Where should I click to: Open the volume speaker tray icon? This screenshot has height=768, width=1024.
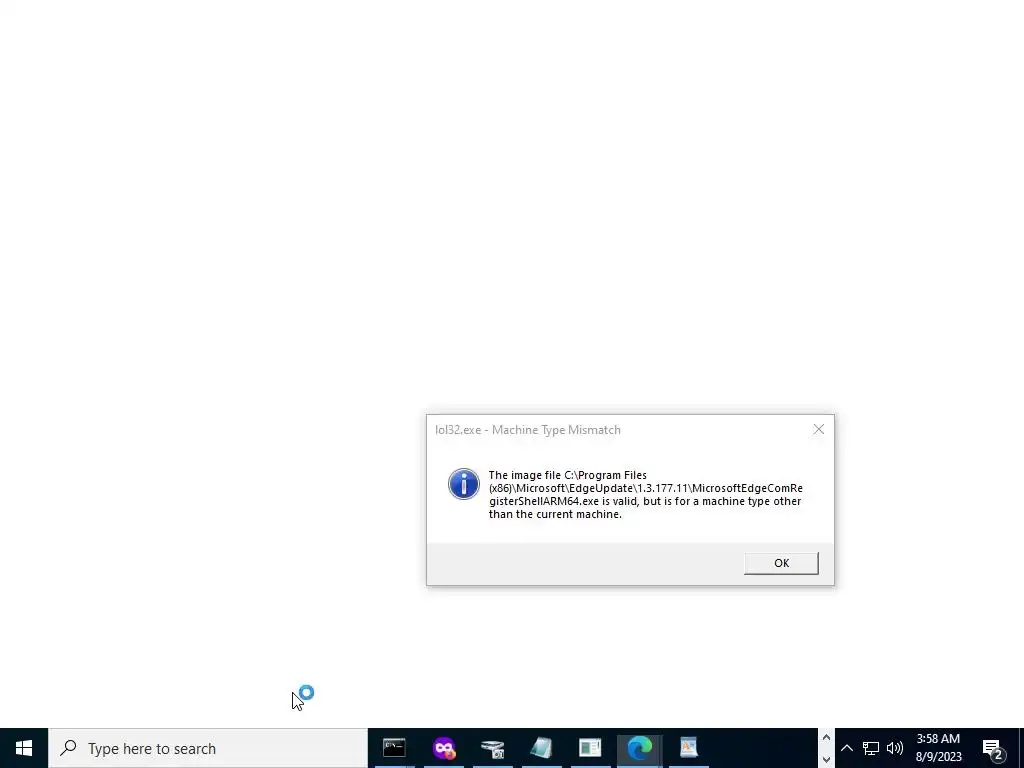click(895, 748)
